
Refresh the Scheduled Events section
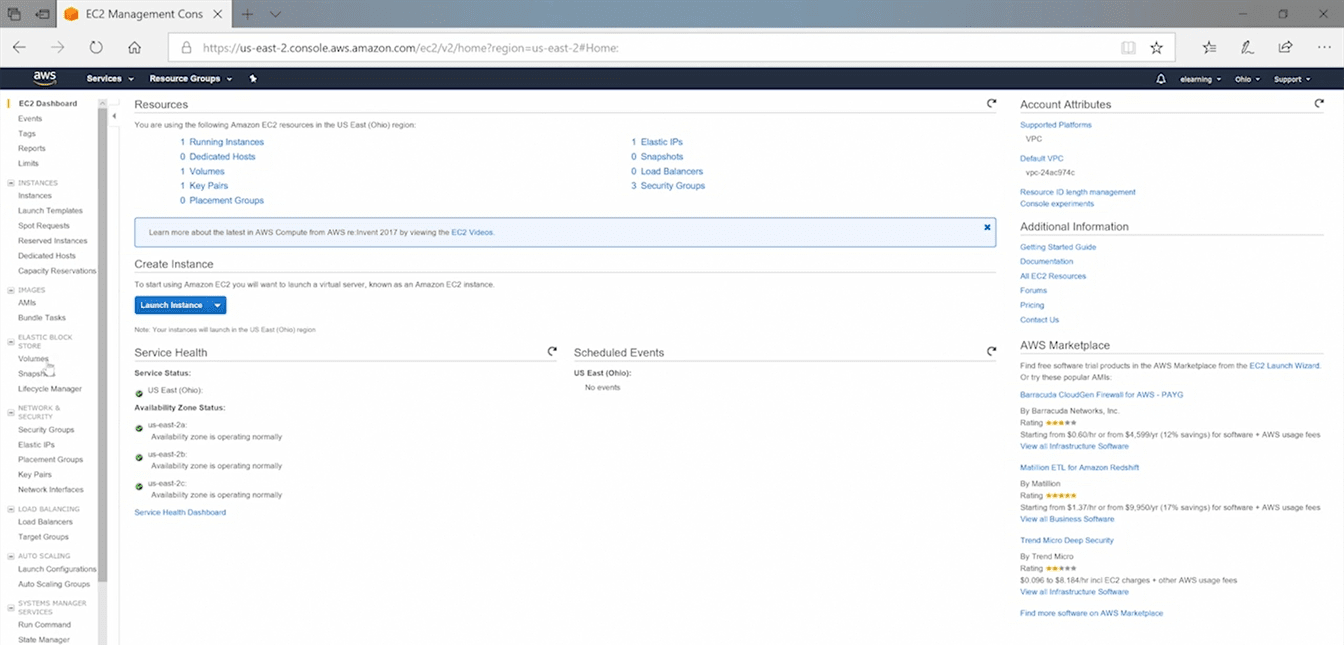[991, 352]
